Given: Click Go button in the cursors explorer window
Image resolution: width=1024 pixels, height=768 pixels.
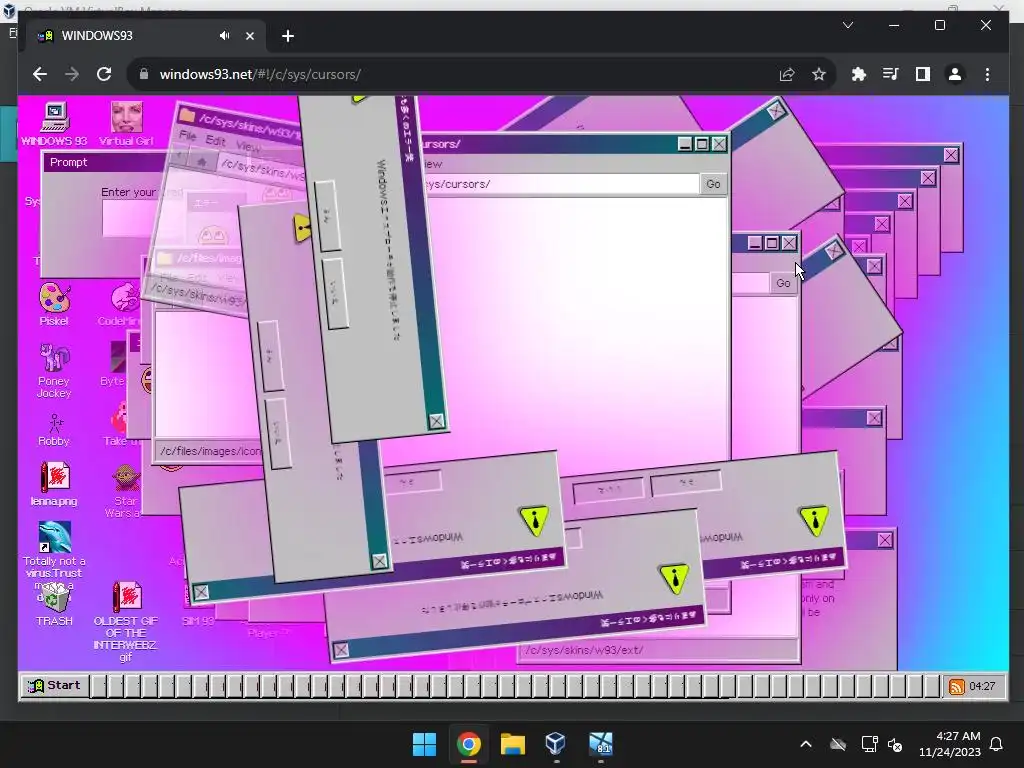Looking at the screenshot, I should coord(713,184).
